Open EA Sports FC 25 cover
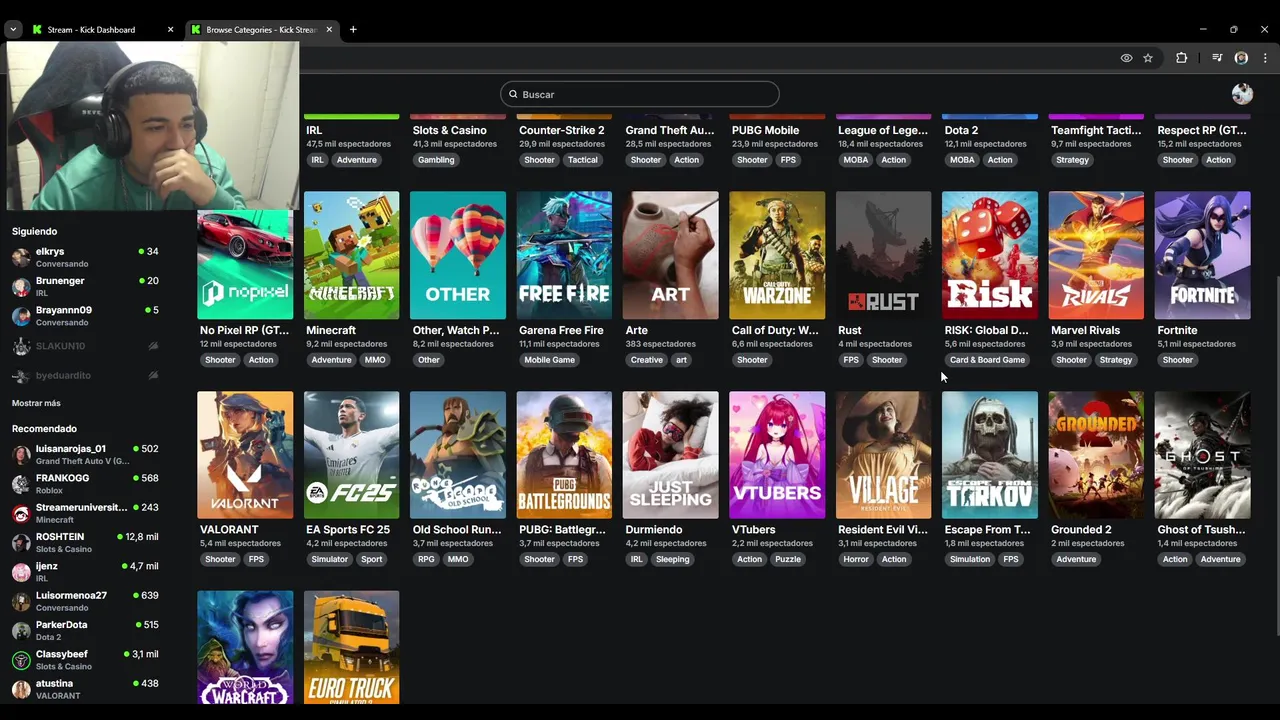This screenshot has width=1280, height=720. click(x=351, y=455)
